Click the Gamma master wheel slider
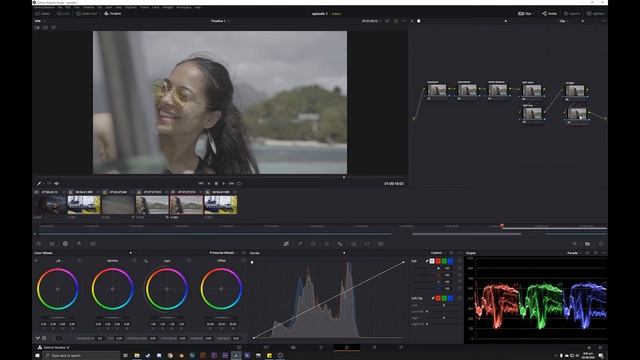Image resolution: width=640 pixels, height=360 pixels. (113, 318)
